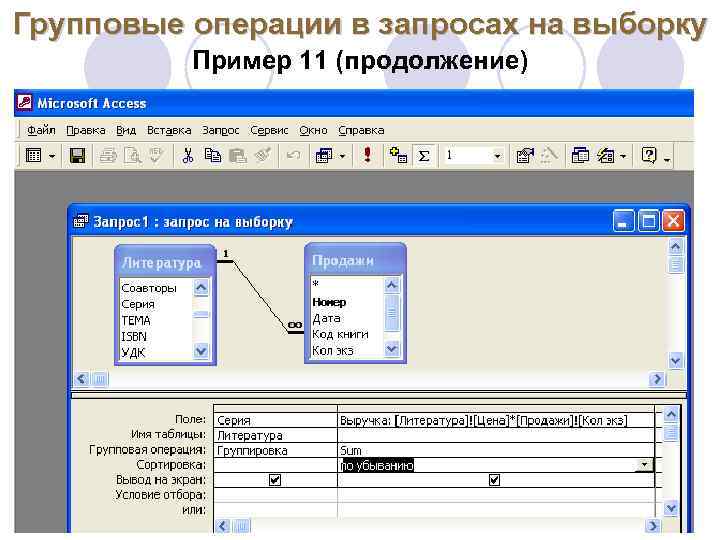
Task: Select asterisk all-fields in Продажи
Action: (x=315, y=284)
